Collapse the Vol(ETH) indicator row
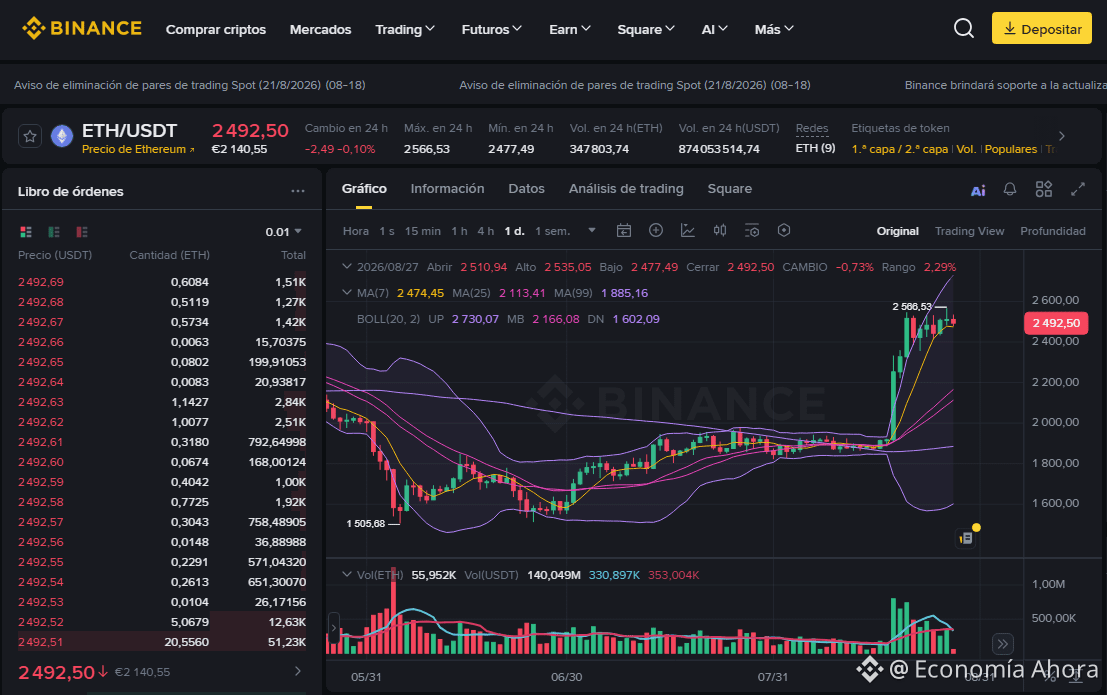This screenshot has width=1107, height=695. 347,574
